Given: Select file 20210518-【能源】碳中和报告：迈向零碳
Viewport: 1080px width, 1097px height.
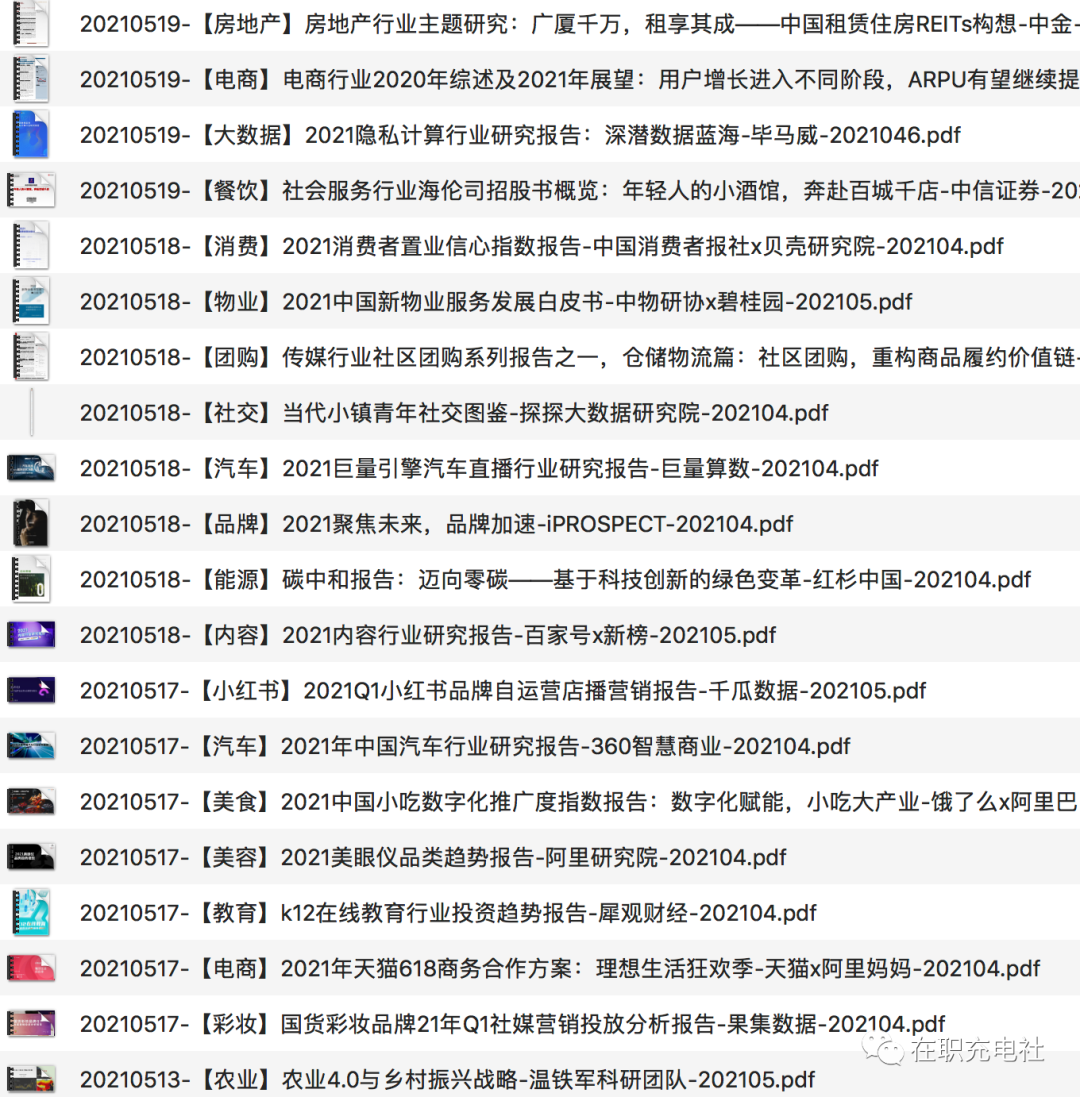Looking at the screenshot, I should 540,579.
